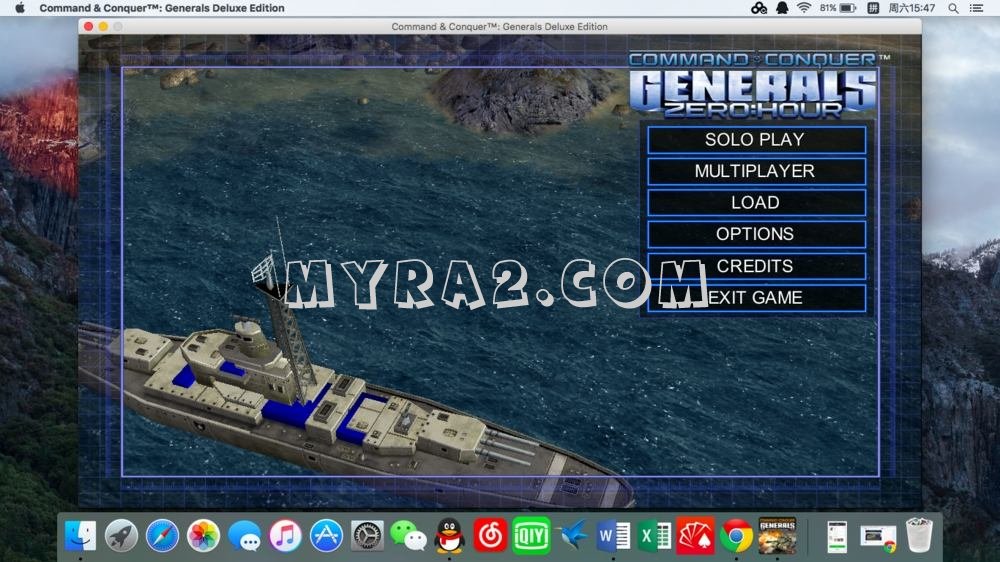This screenshot has width=1000, height=562.
Task: Open Messages chat bubble in Dock
Action: click(x=244, y=535)
